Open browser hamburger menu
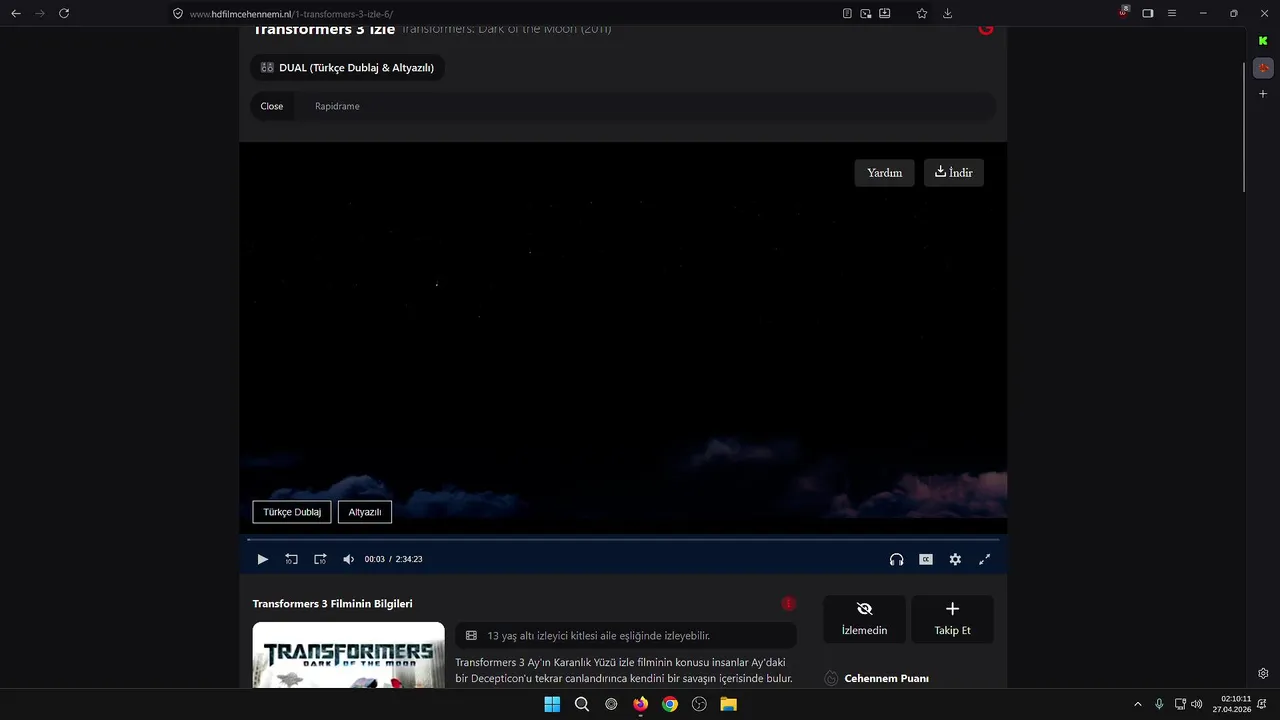The width and height of the screenshot is (1280, 720). click(x=1172, y=13)
